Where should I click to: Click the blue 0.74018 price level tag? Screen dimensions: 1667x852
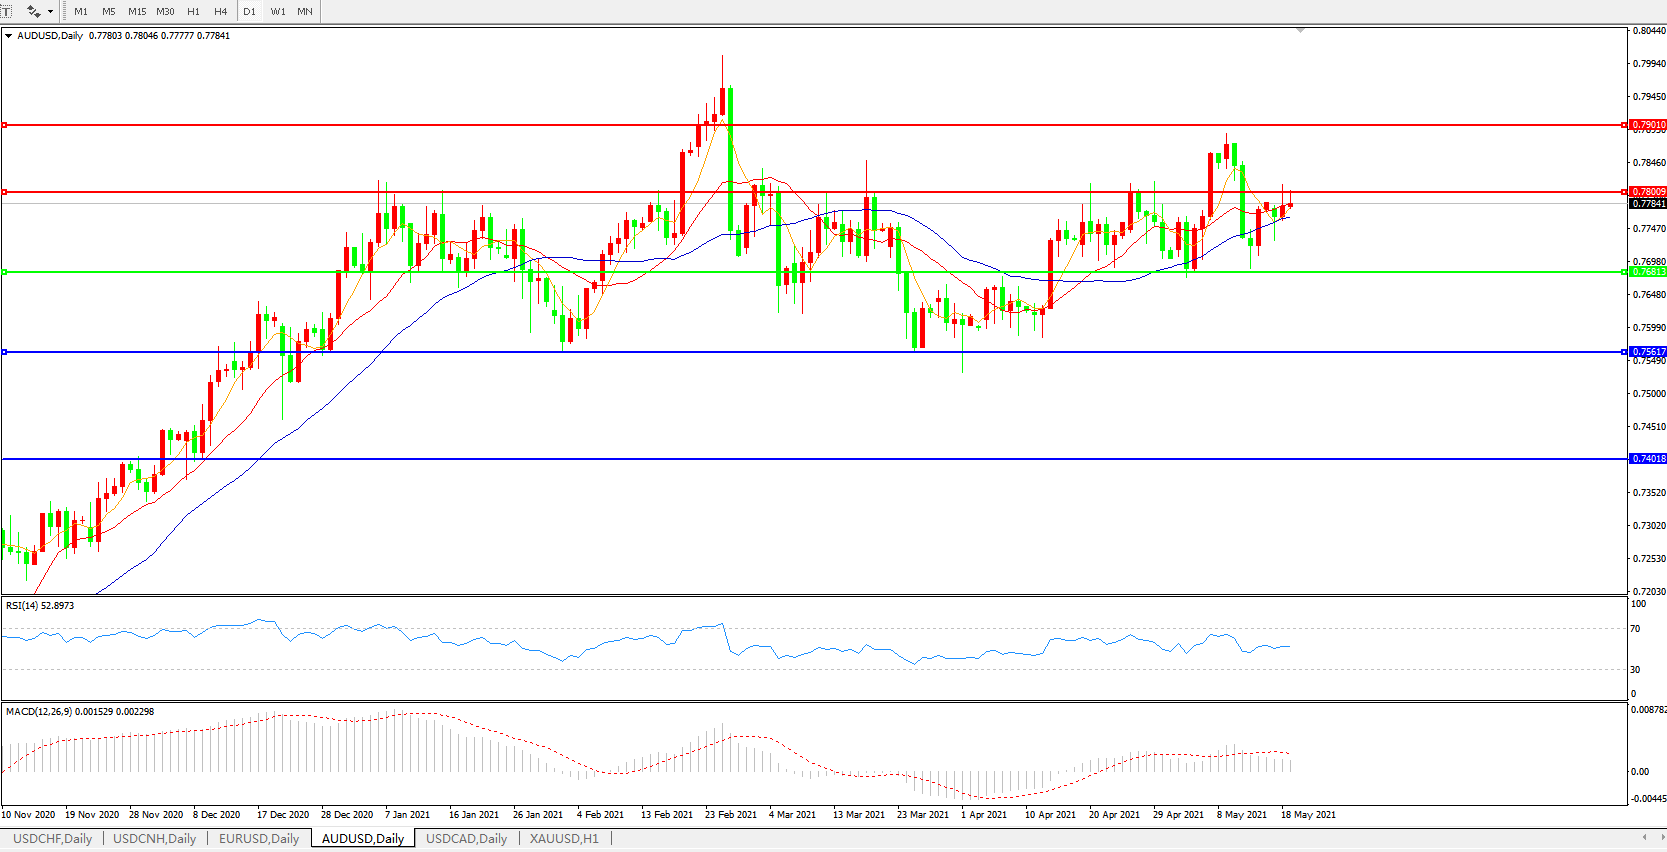point(1648,459)
